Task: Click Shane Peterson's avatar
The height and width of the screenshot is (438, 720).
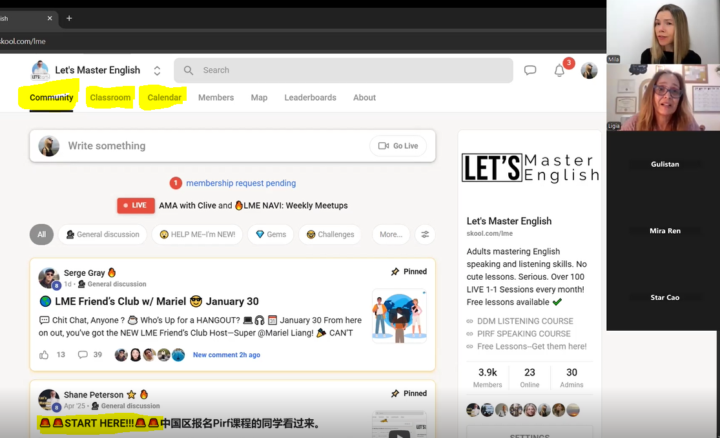Action: pyautogui.click(x=49, y=400)
